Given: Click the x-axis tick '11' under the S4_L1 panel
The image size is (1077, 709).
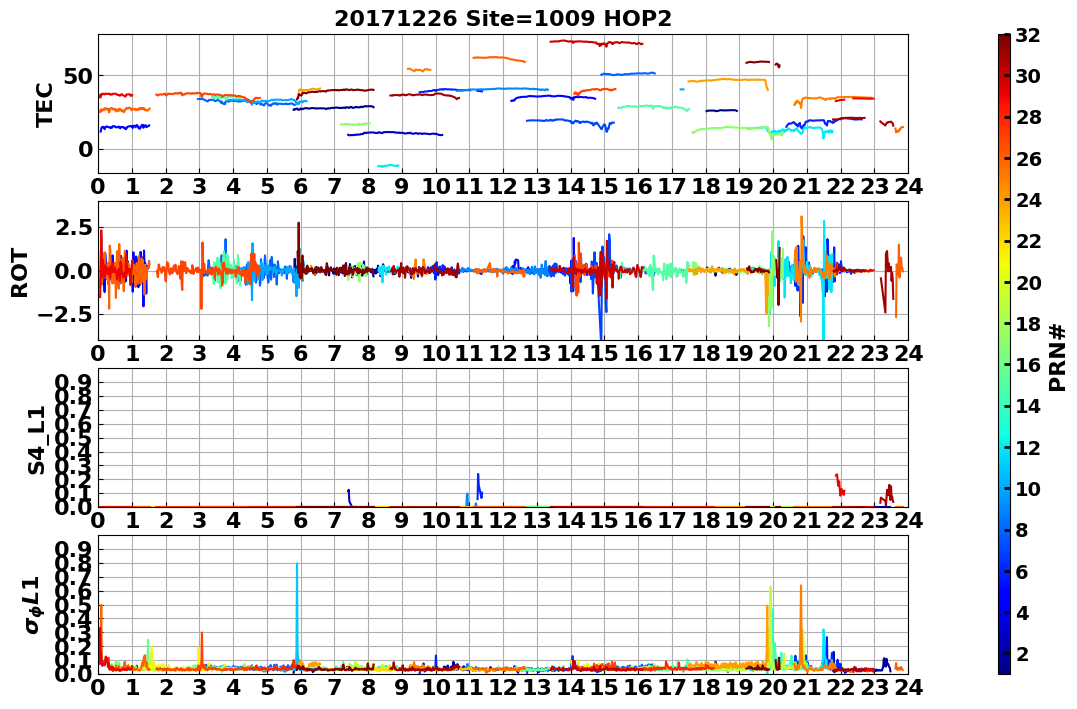Looking at the screenshot, I should point(469,520).
